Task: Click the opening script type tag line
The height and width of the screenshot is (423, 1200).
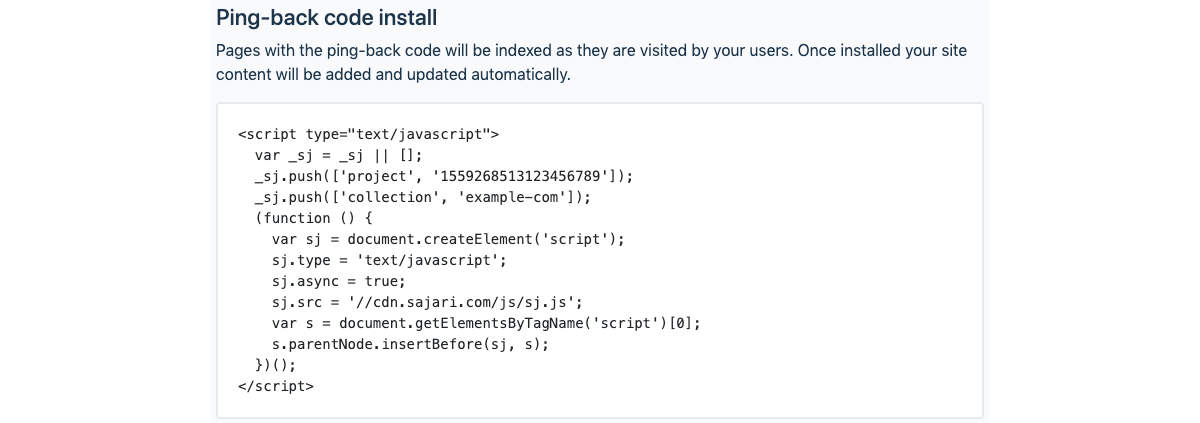Action: (368, 134)
